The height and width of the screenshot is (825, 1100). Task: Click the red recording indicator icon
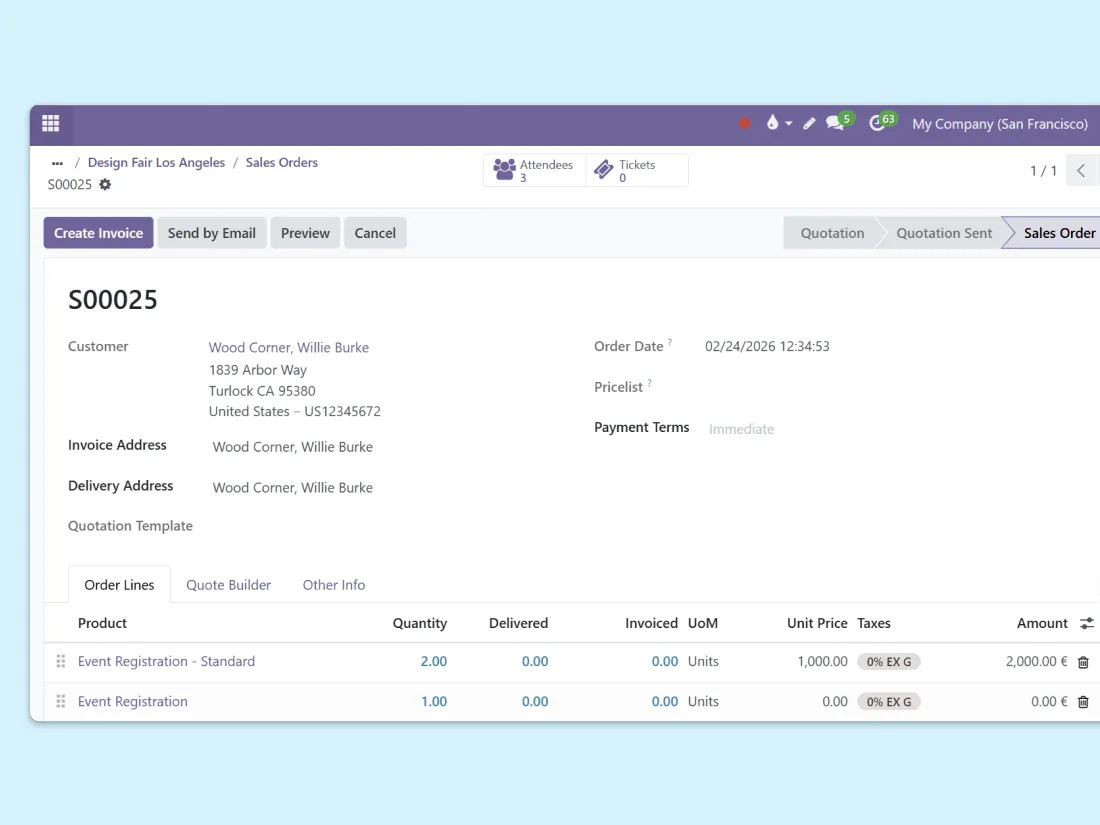click(745, 124)
